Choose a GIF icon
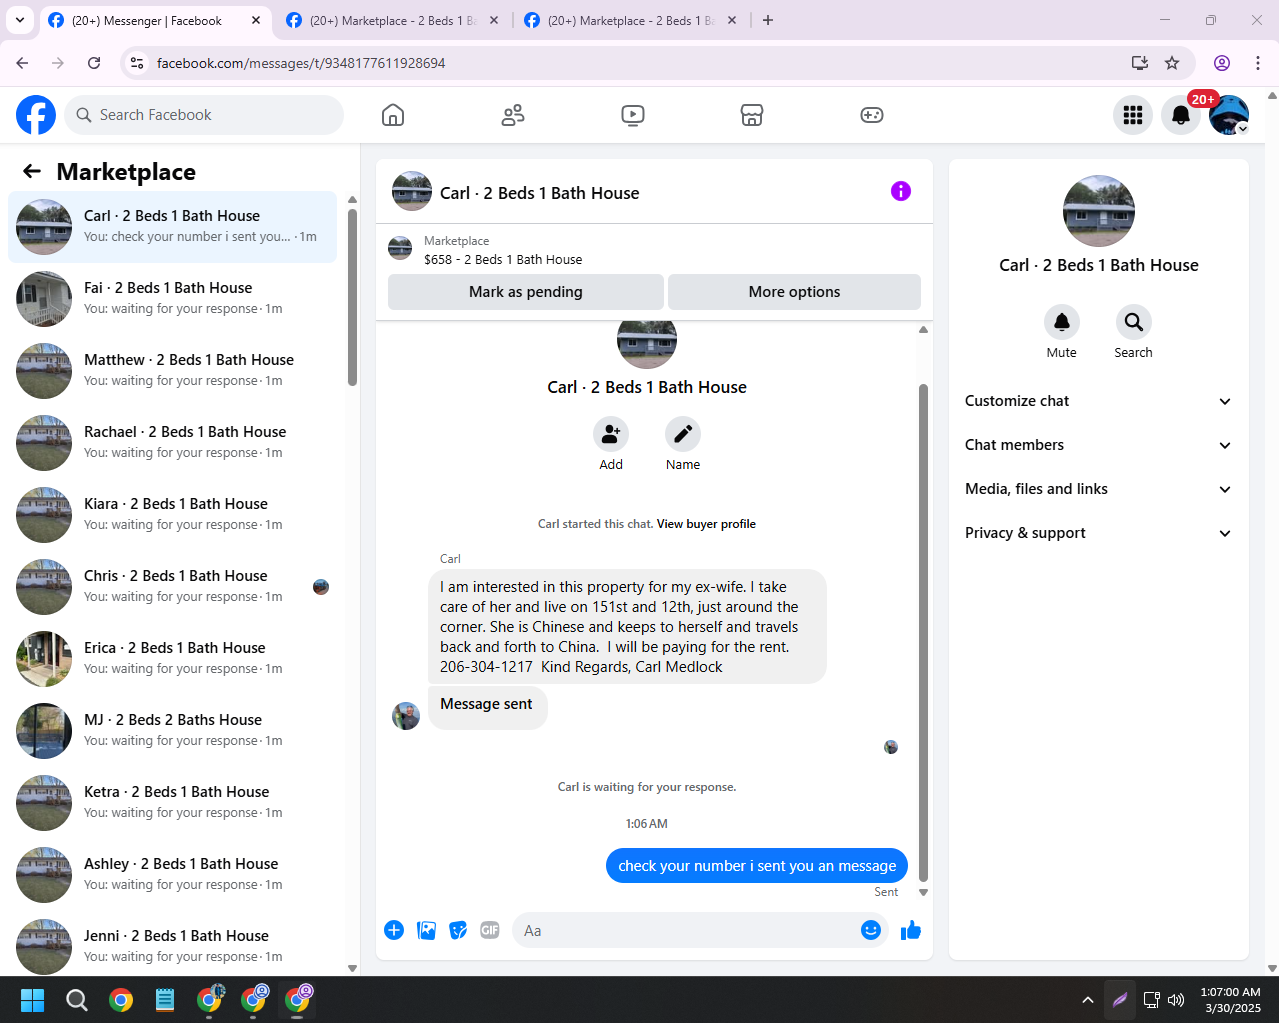Image resolution: width=1279 pixels, height=1023 pixels. 490,930
